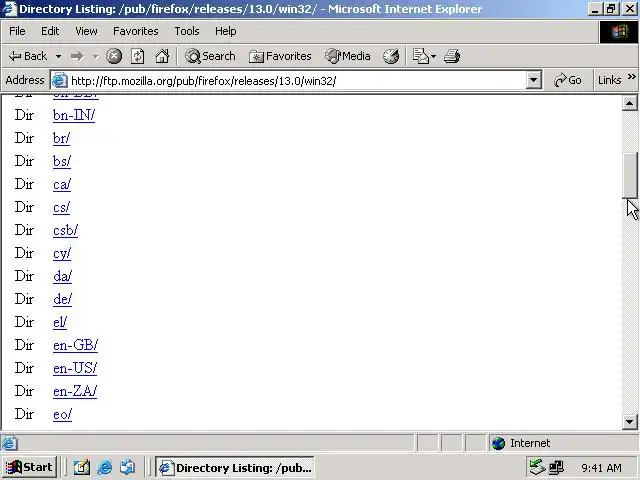The width and height of the screenshot is (640, 480).
Task: Click the Forward arrow button
Action: (x=77, y=56)
